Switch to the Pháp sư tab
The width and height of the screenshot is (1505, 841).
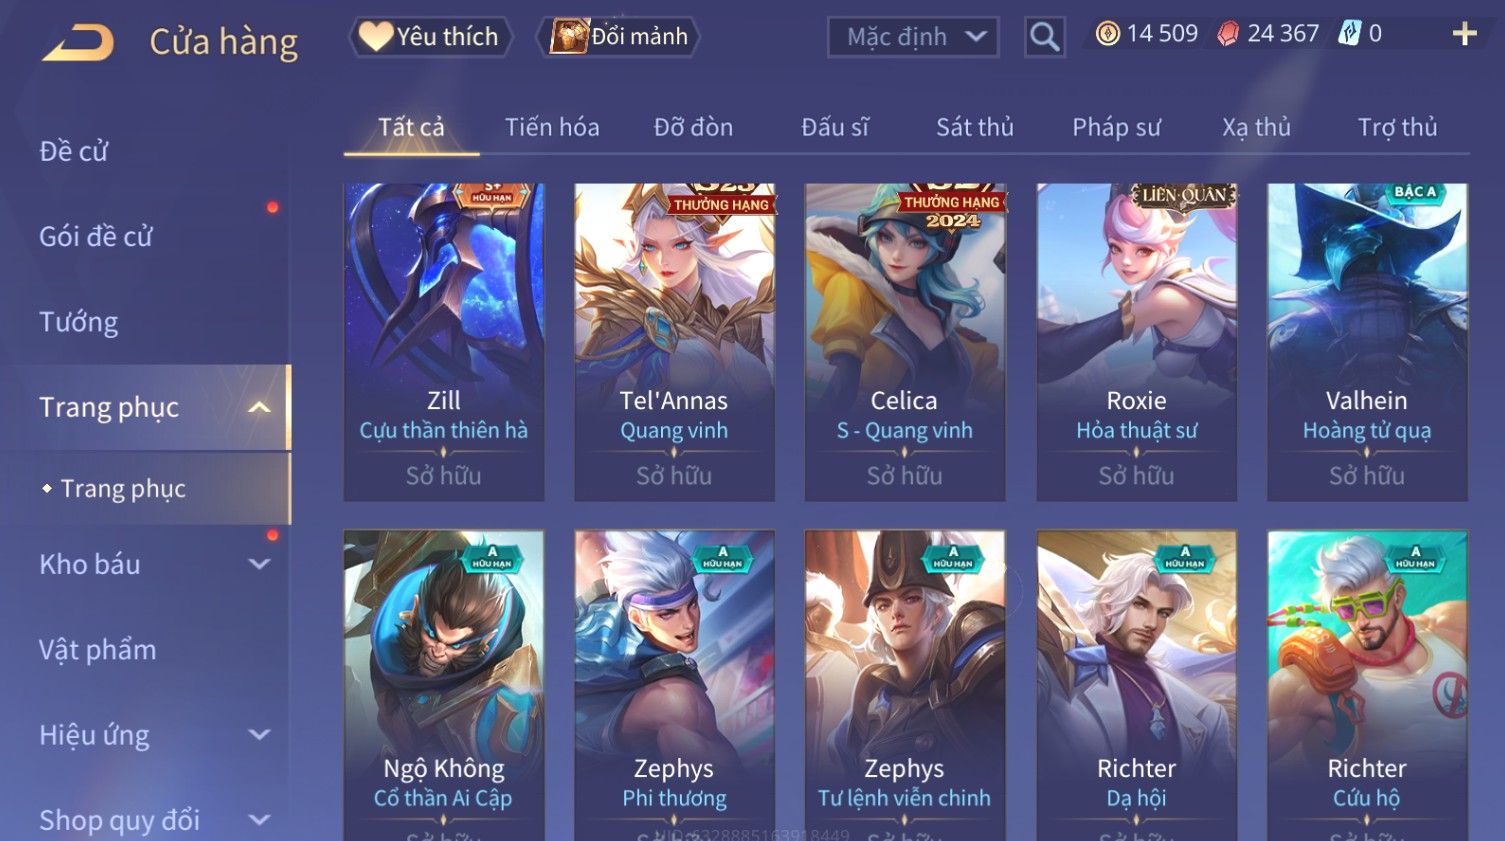click(x=1116, y=127)
